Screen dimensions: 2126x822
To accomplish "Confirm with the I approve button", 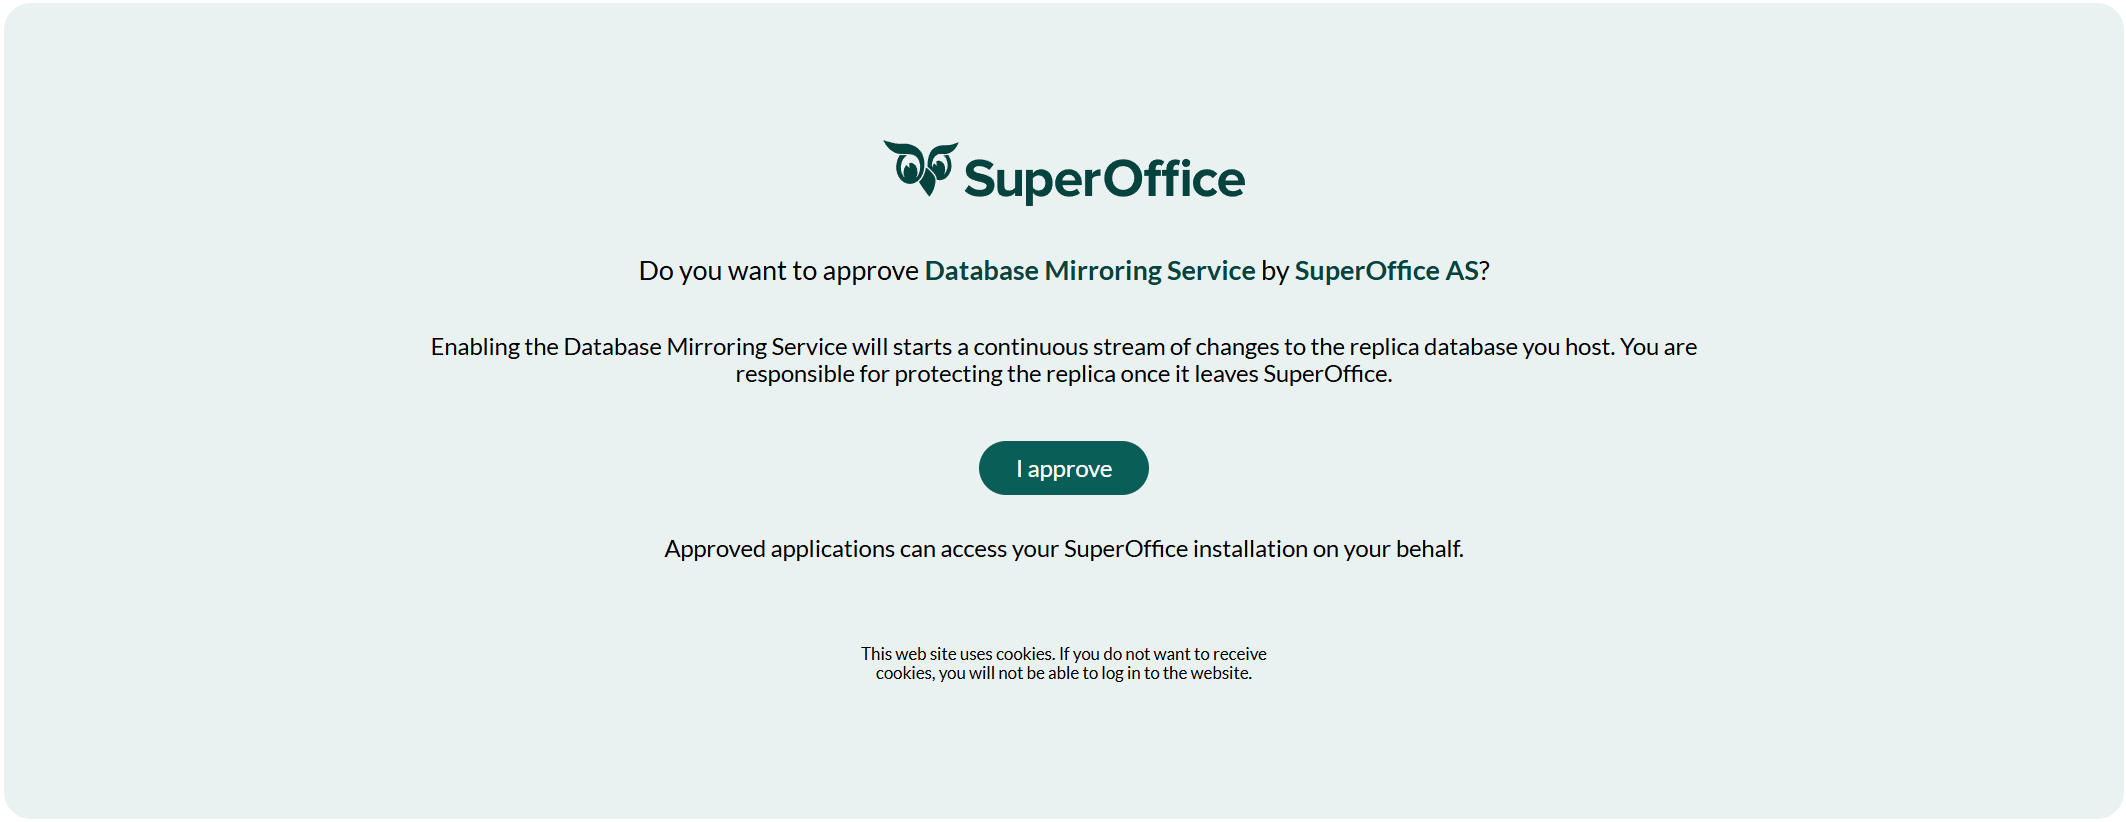I will [x=1063, y=468].
